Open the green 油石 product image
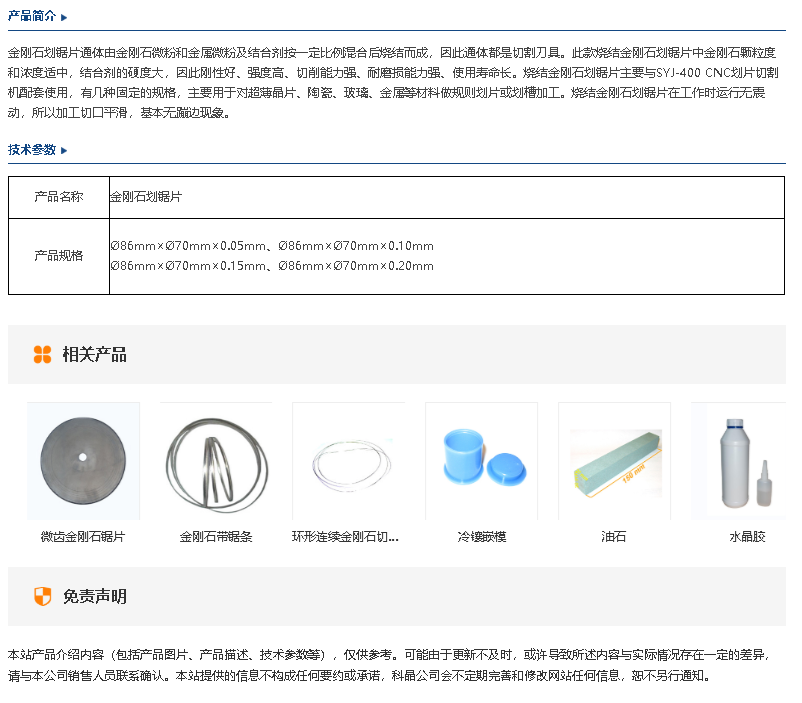Viewport: 802px width, 703px height. [x=614, y=461]
